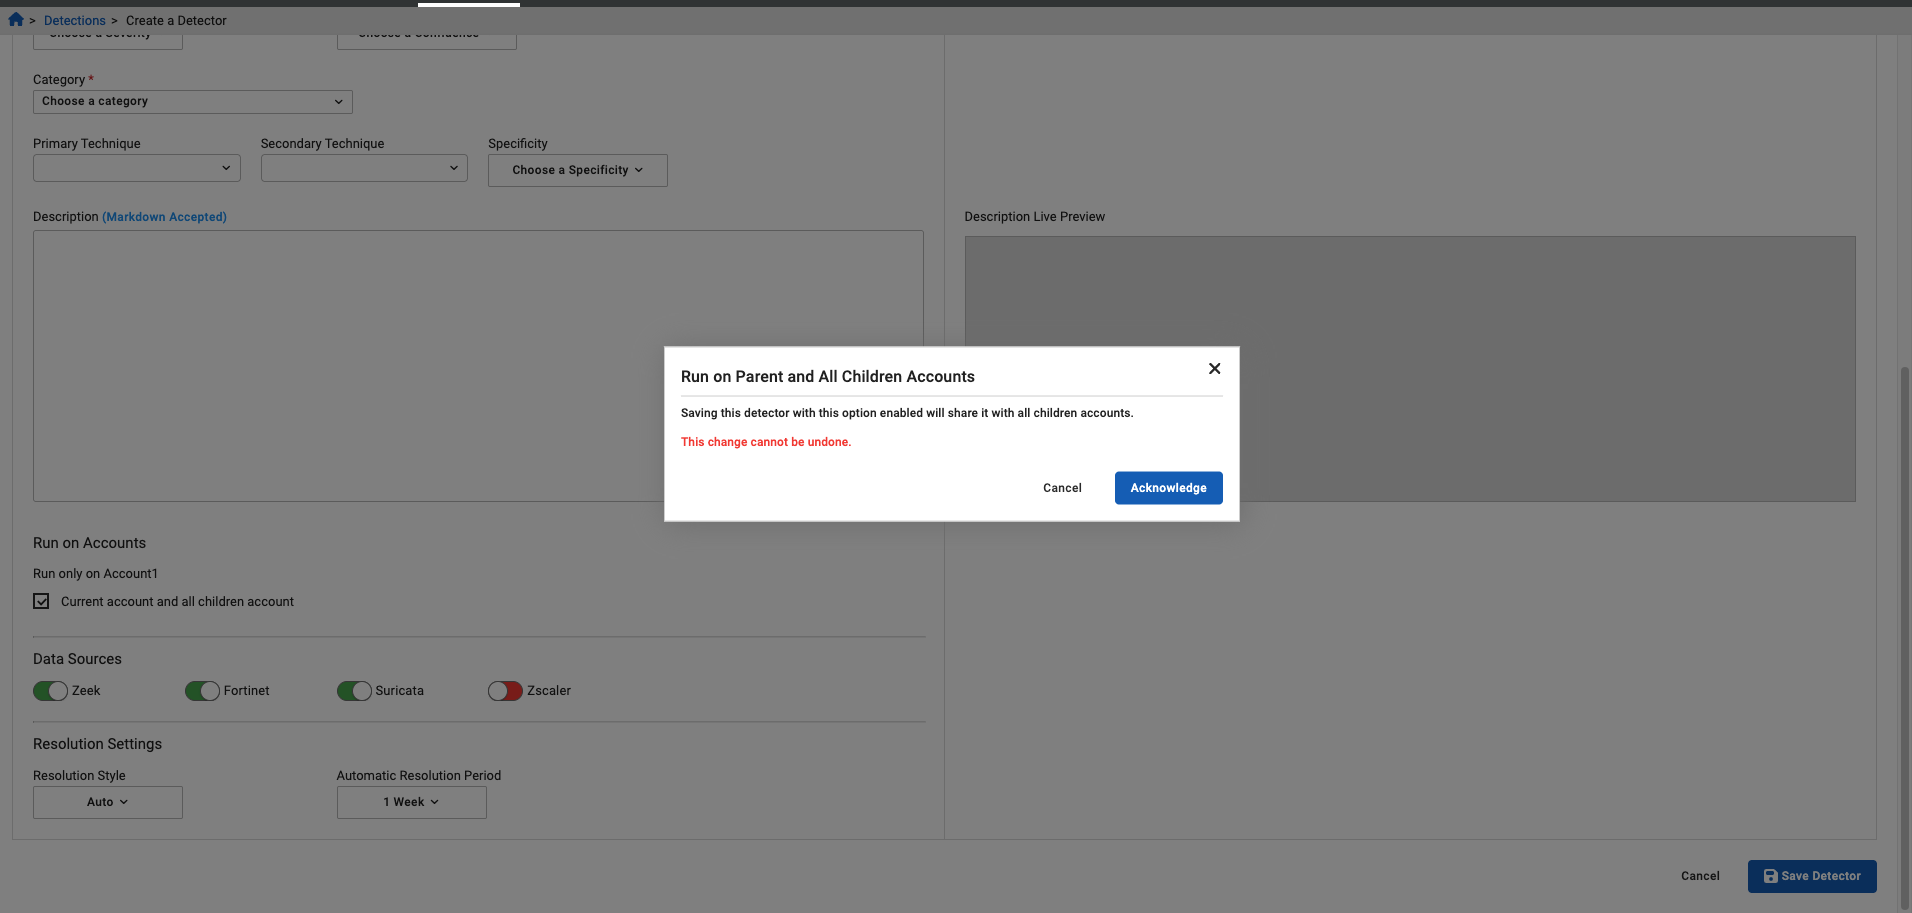
Task: Expand the Primary Technique dropdown
Action: click(x=136, y=169)
